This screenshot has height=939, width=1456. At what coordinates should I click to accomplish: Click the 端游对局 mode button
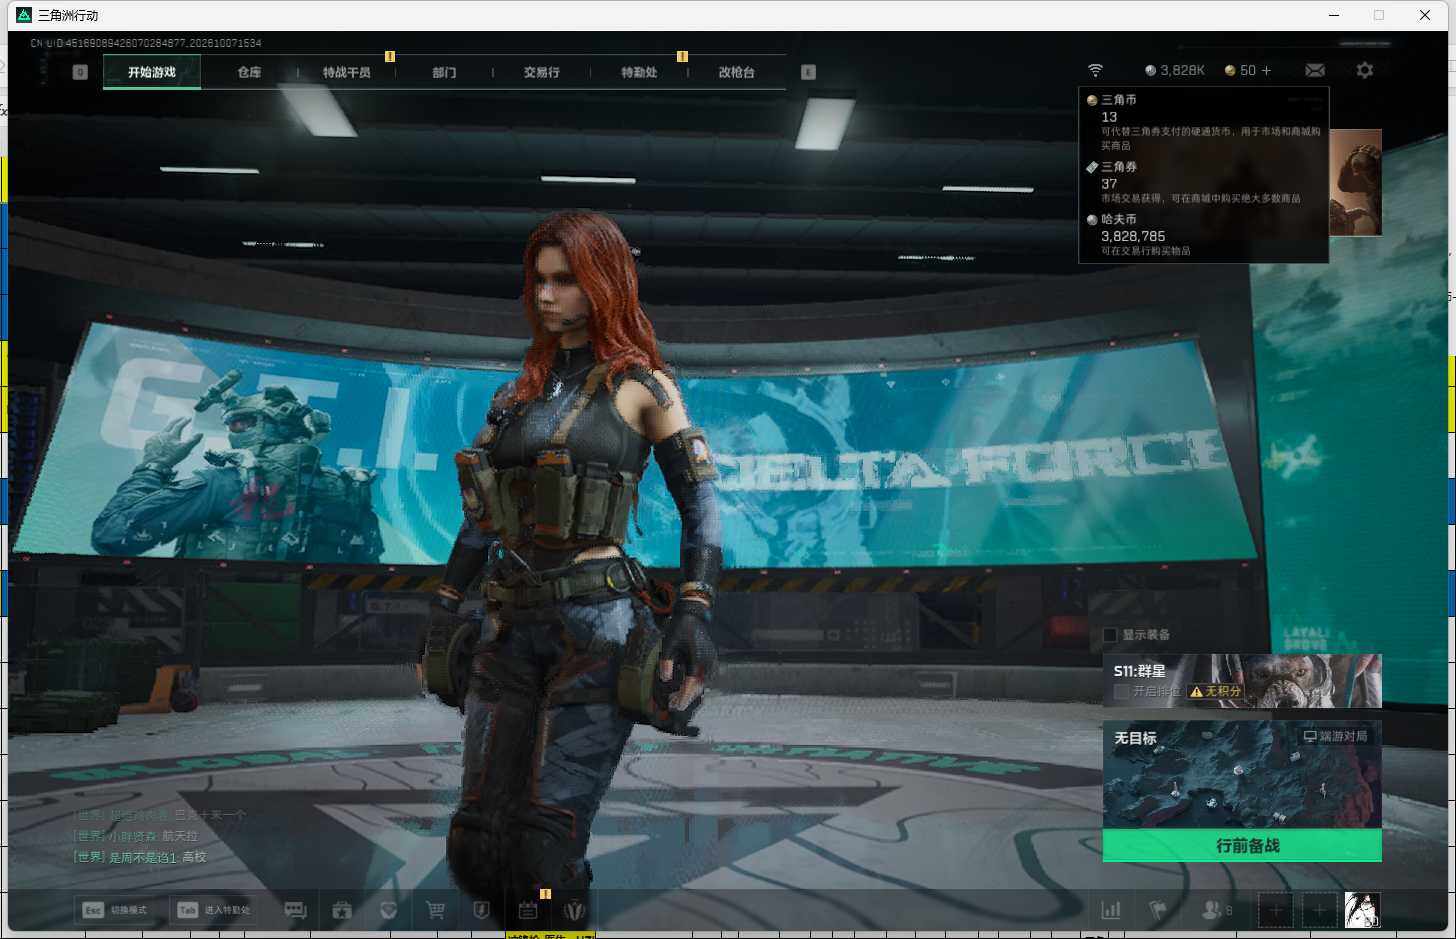click(1335, 736)
